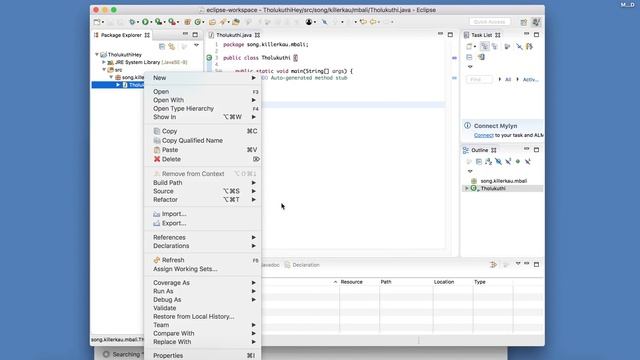Viewport: 640px width, 360px height.
Task: Toggle Hide Completed Tasks in Task List
Action: click(x=519, y=47)
